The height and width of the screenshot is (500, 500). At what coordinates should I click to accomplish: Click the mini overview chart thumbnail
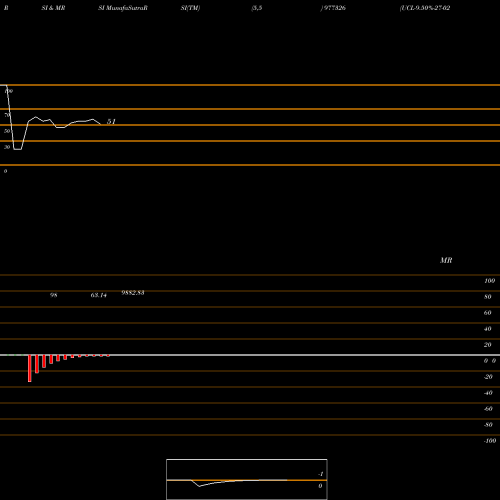coord(247,479)
